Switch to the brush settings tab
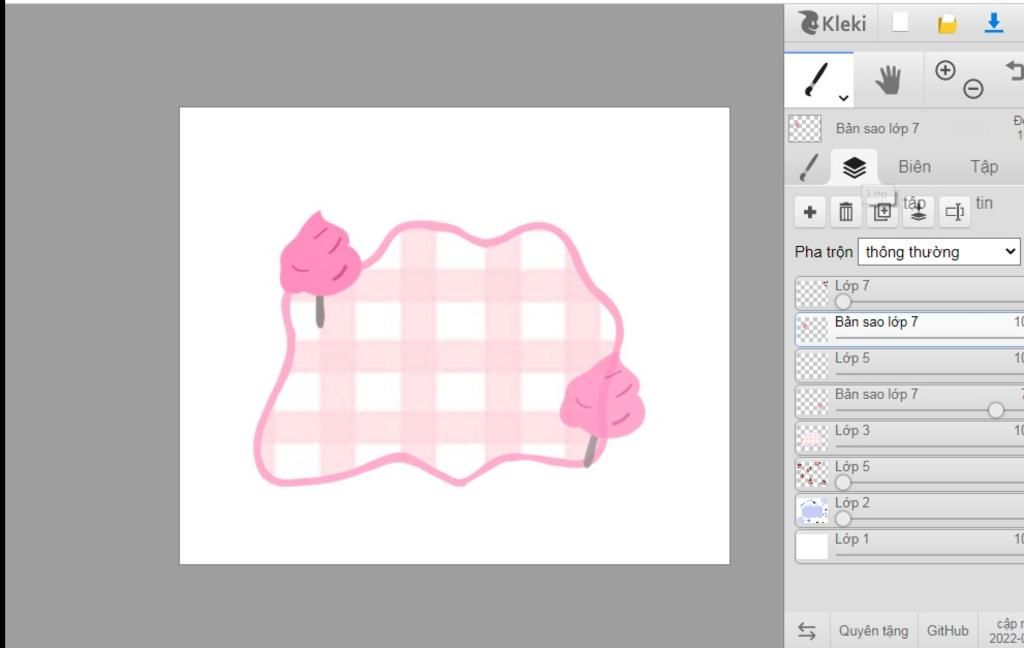This screenshot has height=648, width=1024. pyautogui.click(x=809, y=167)
